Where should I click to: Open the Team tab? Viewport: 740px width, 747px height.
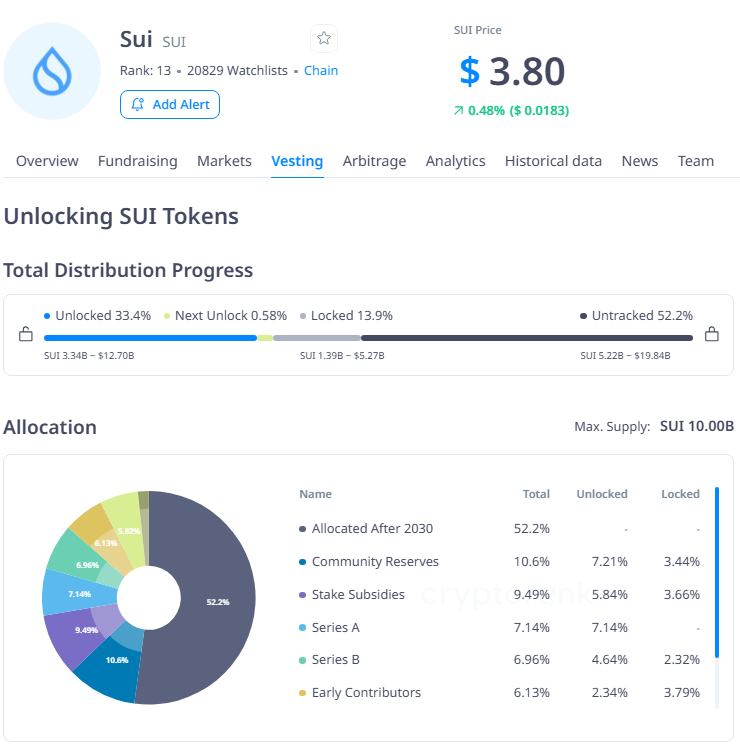click(696, 161)
